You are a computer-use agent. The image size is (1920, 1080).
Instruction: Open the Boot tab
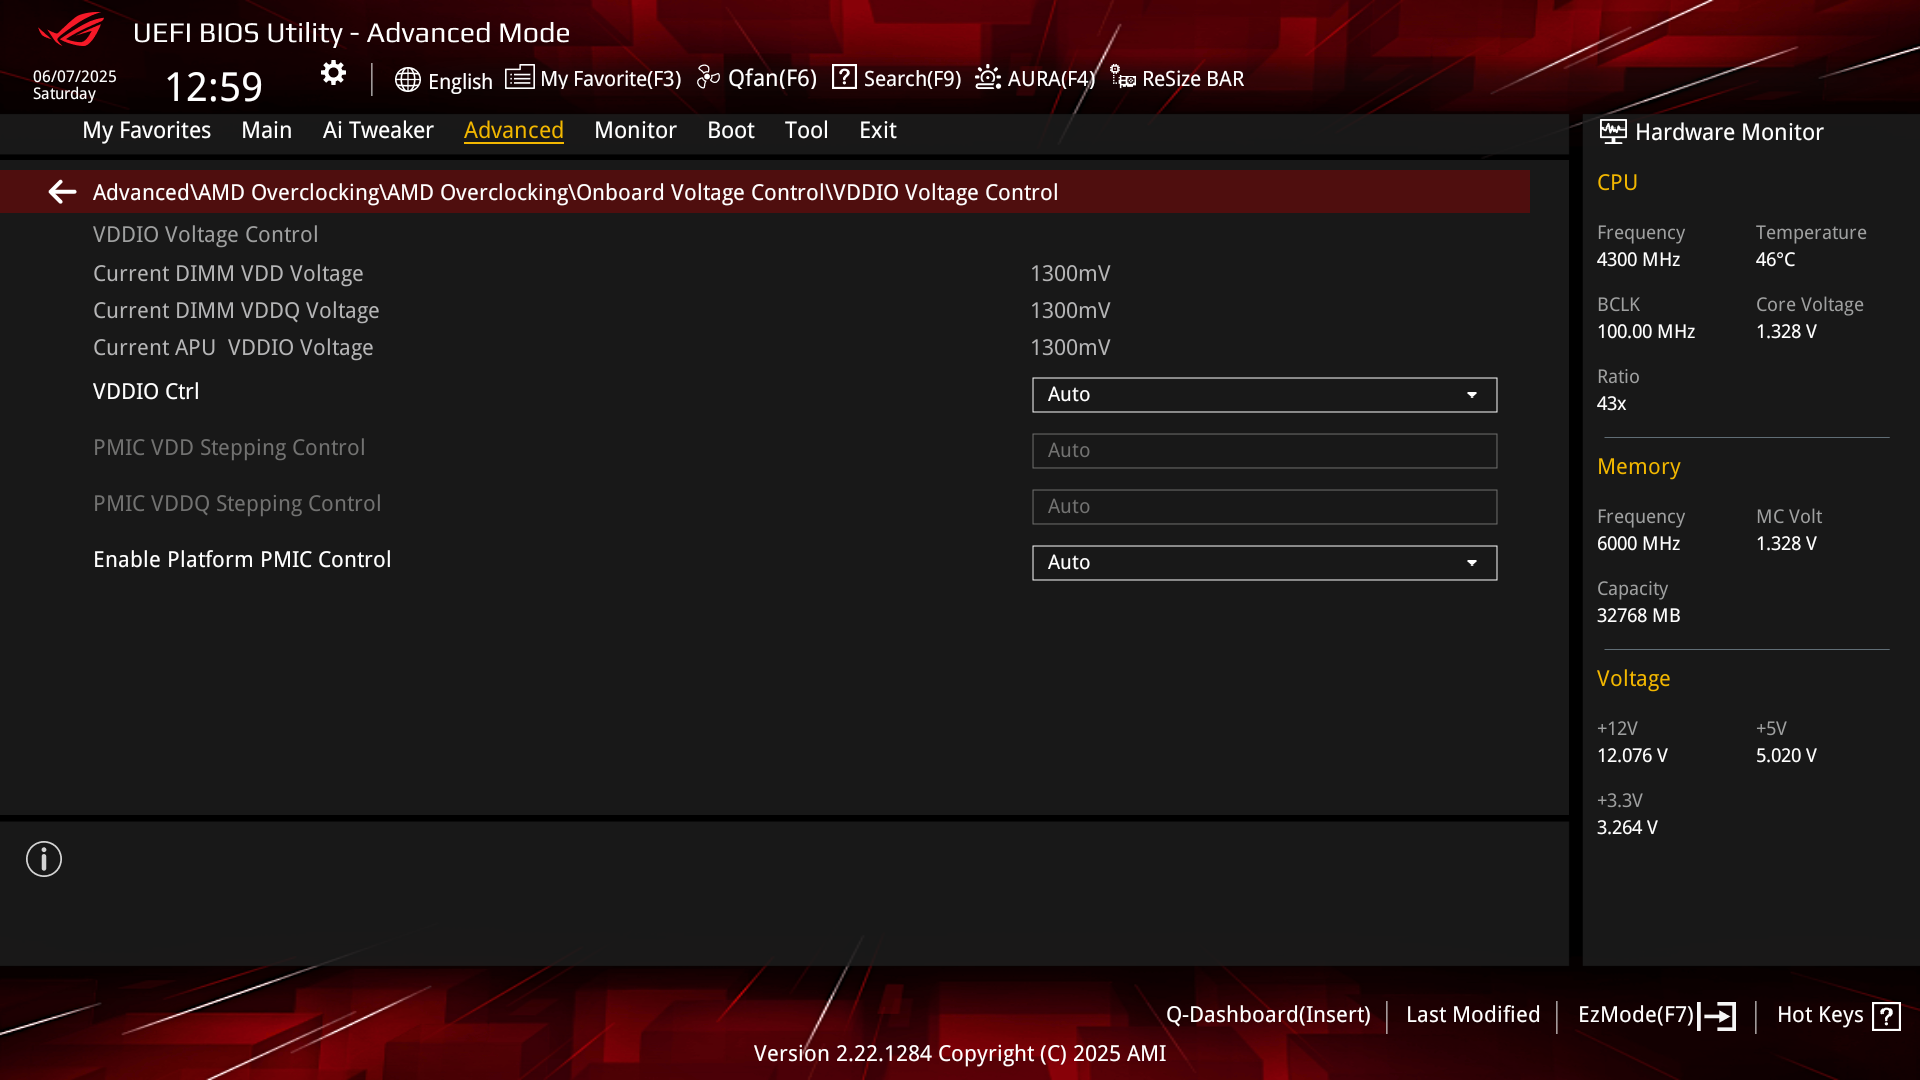pyautogui.click(x=731, y=130)
